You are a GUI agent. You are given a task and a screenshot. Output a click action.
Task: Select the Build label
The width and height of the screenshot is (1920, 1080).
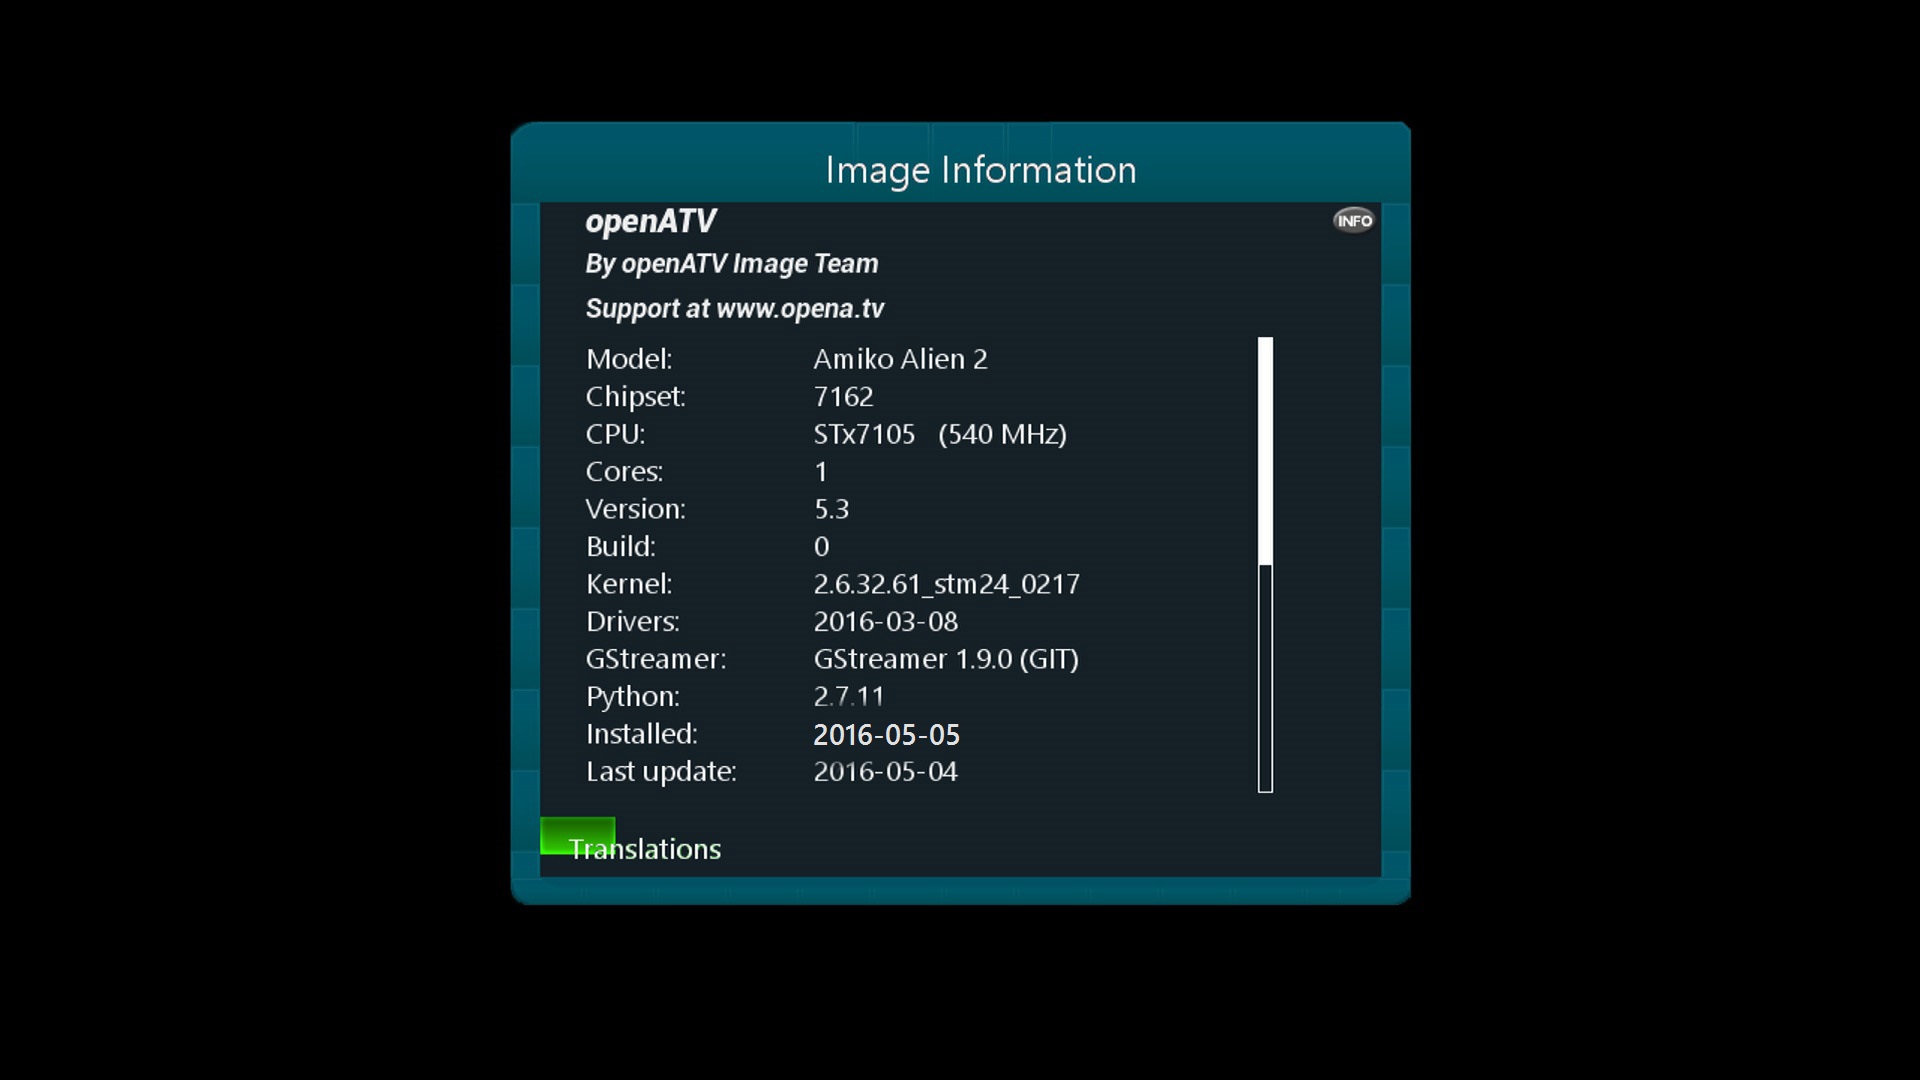620,547
